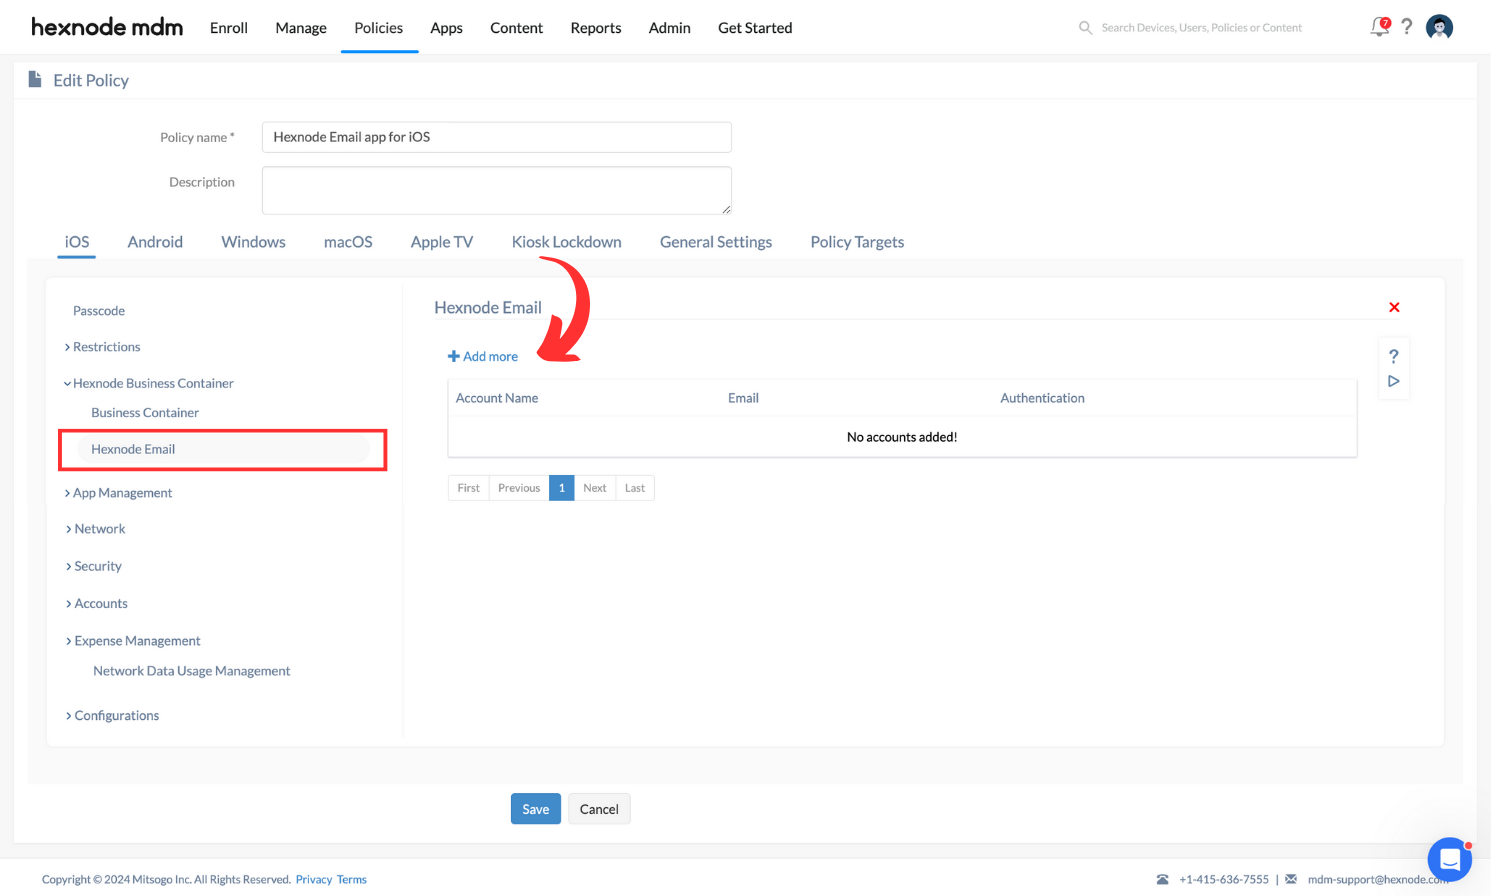
Task: Click the Save button
Action: point(536,809)
